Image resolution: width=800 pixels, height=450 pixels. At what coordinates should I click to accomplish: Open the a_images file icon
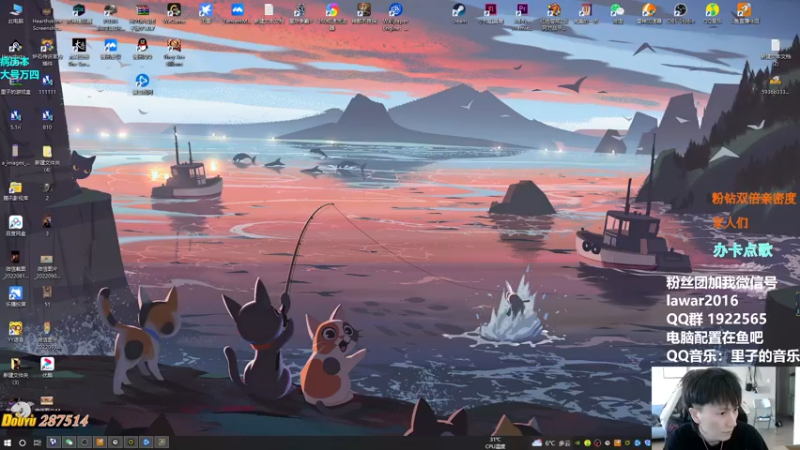[15, 155]
